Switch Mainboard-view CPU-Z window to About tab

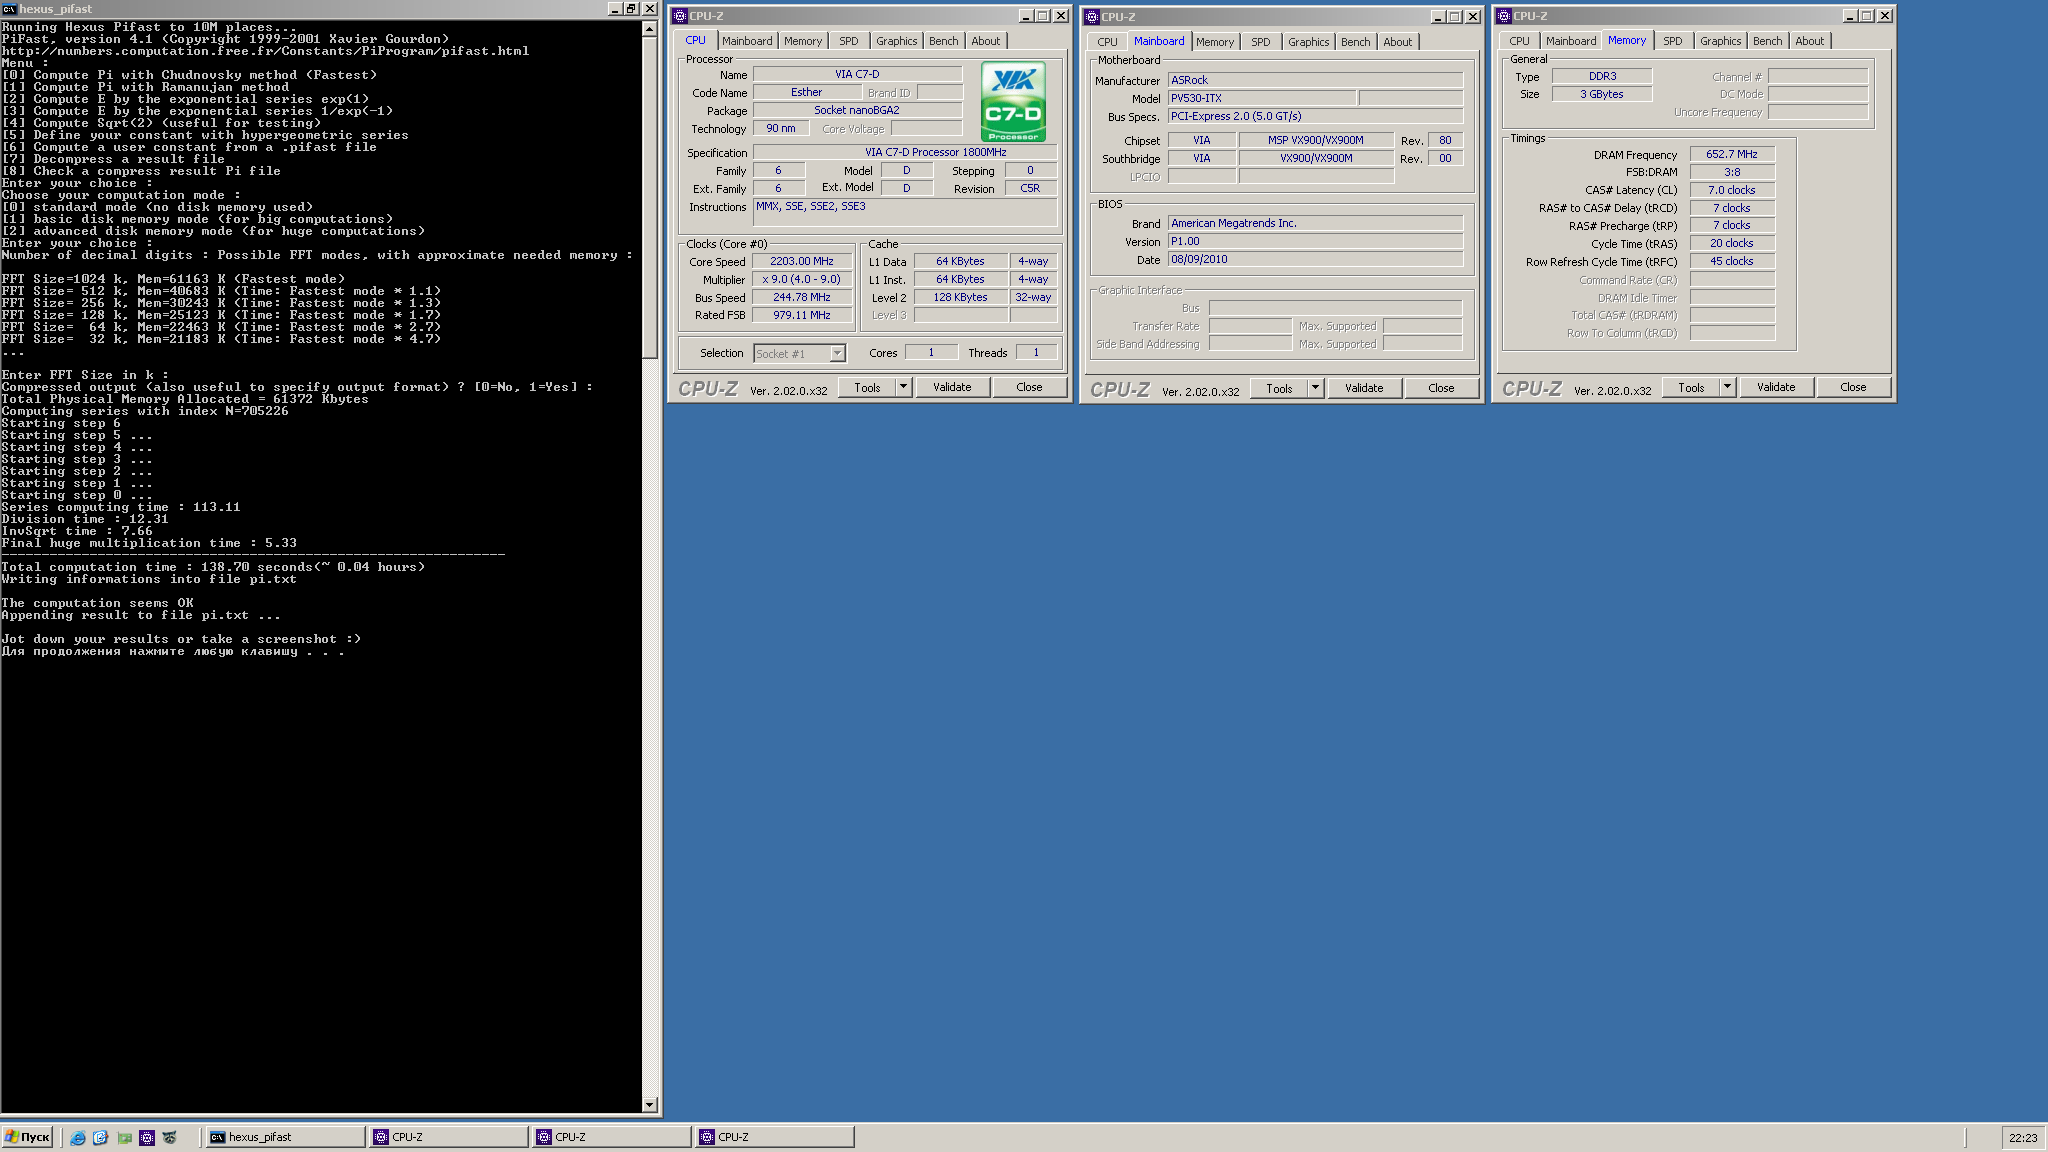(1398, 42)
